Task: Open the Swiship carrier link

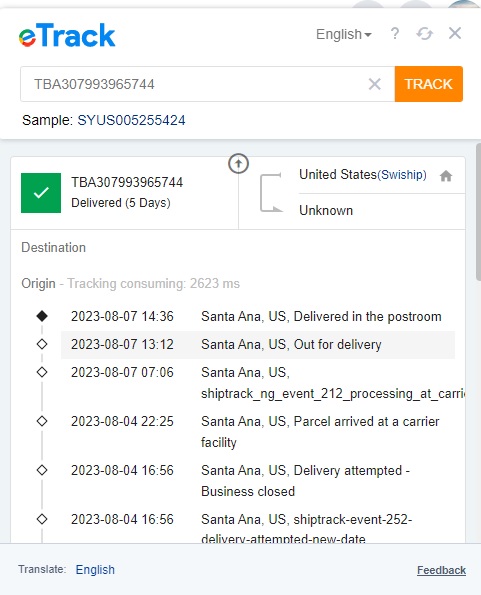Action: tap(402, 175)
